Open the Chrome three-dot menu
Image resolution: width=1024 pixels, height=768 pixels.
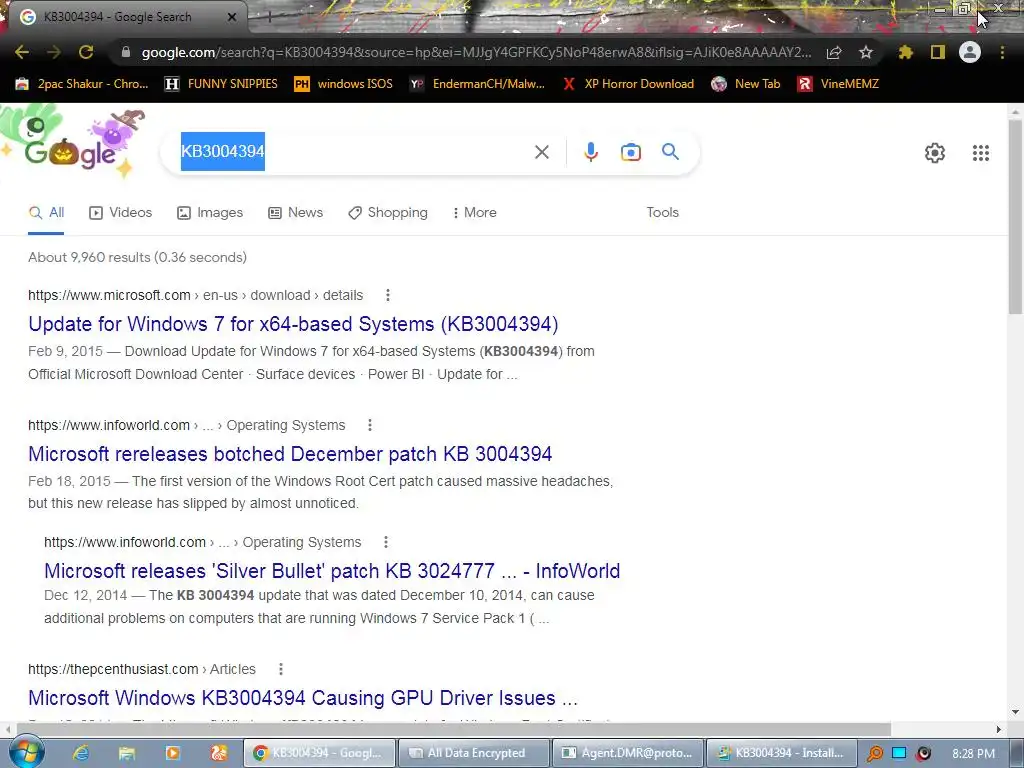click(1002, 52)
